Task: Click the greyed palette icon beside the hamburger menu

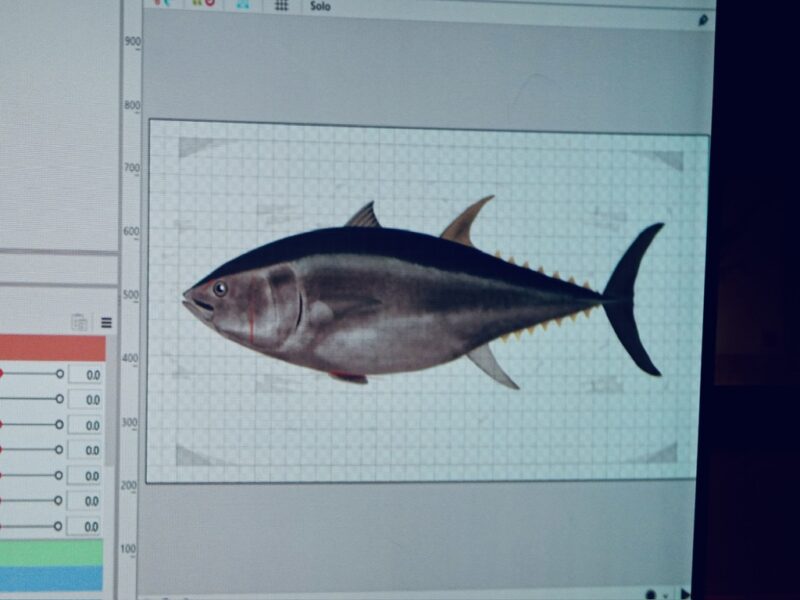Action: 79,322
